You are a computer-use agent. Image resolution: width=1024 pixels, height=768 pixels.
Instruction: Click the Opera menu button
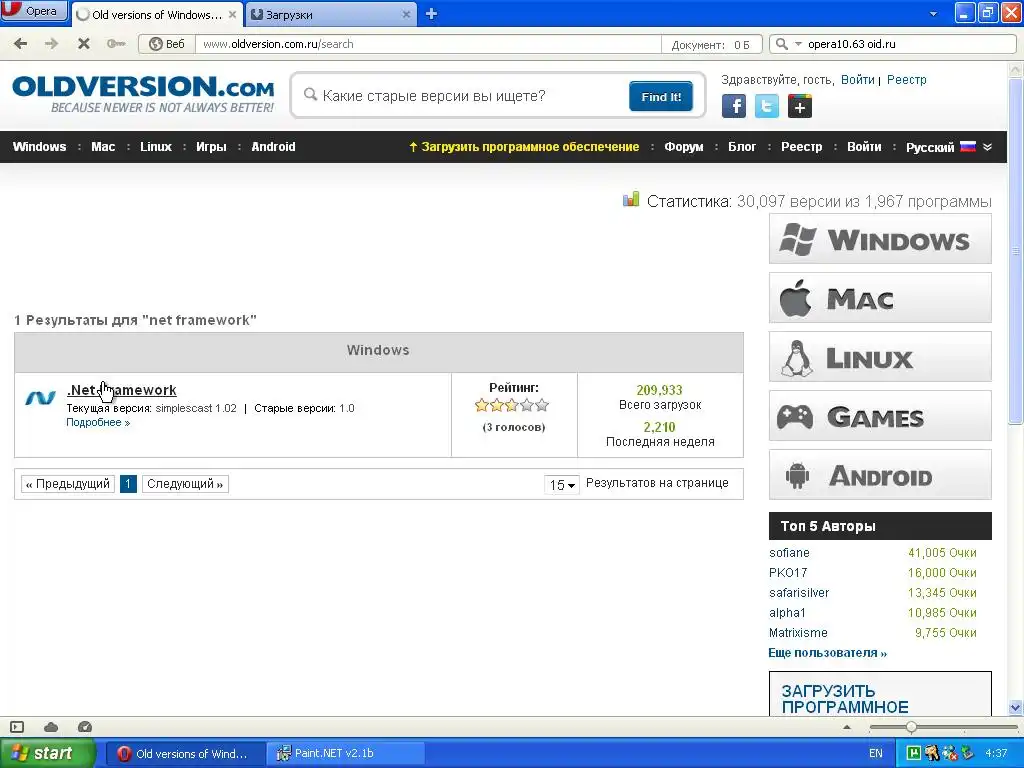(34, 11)
